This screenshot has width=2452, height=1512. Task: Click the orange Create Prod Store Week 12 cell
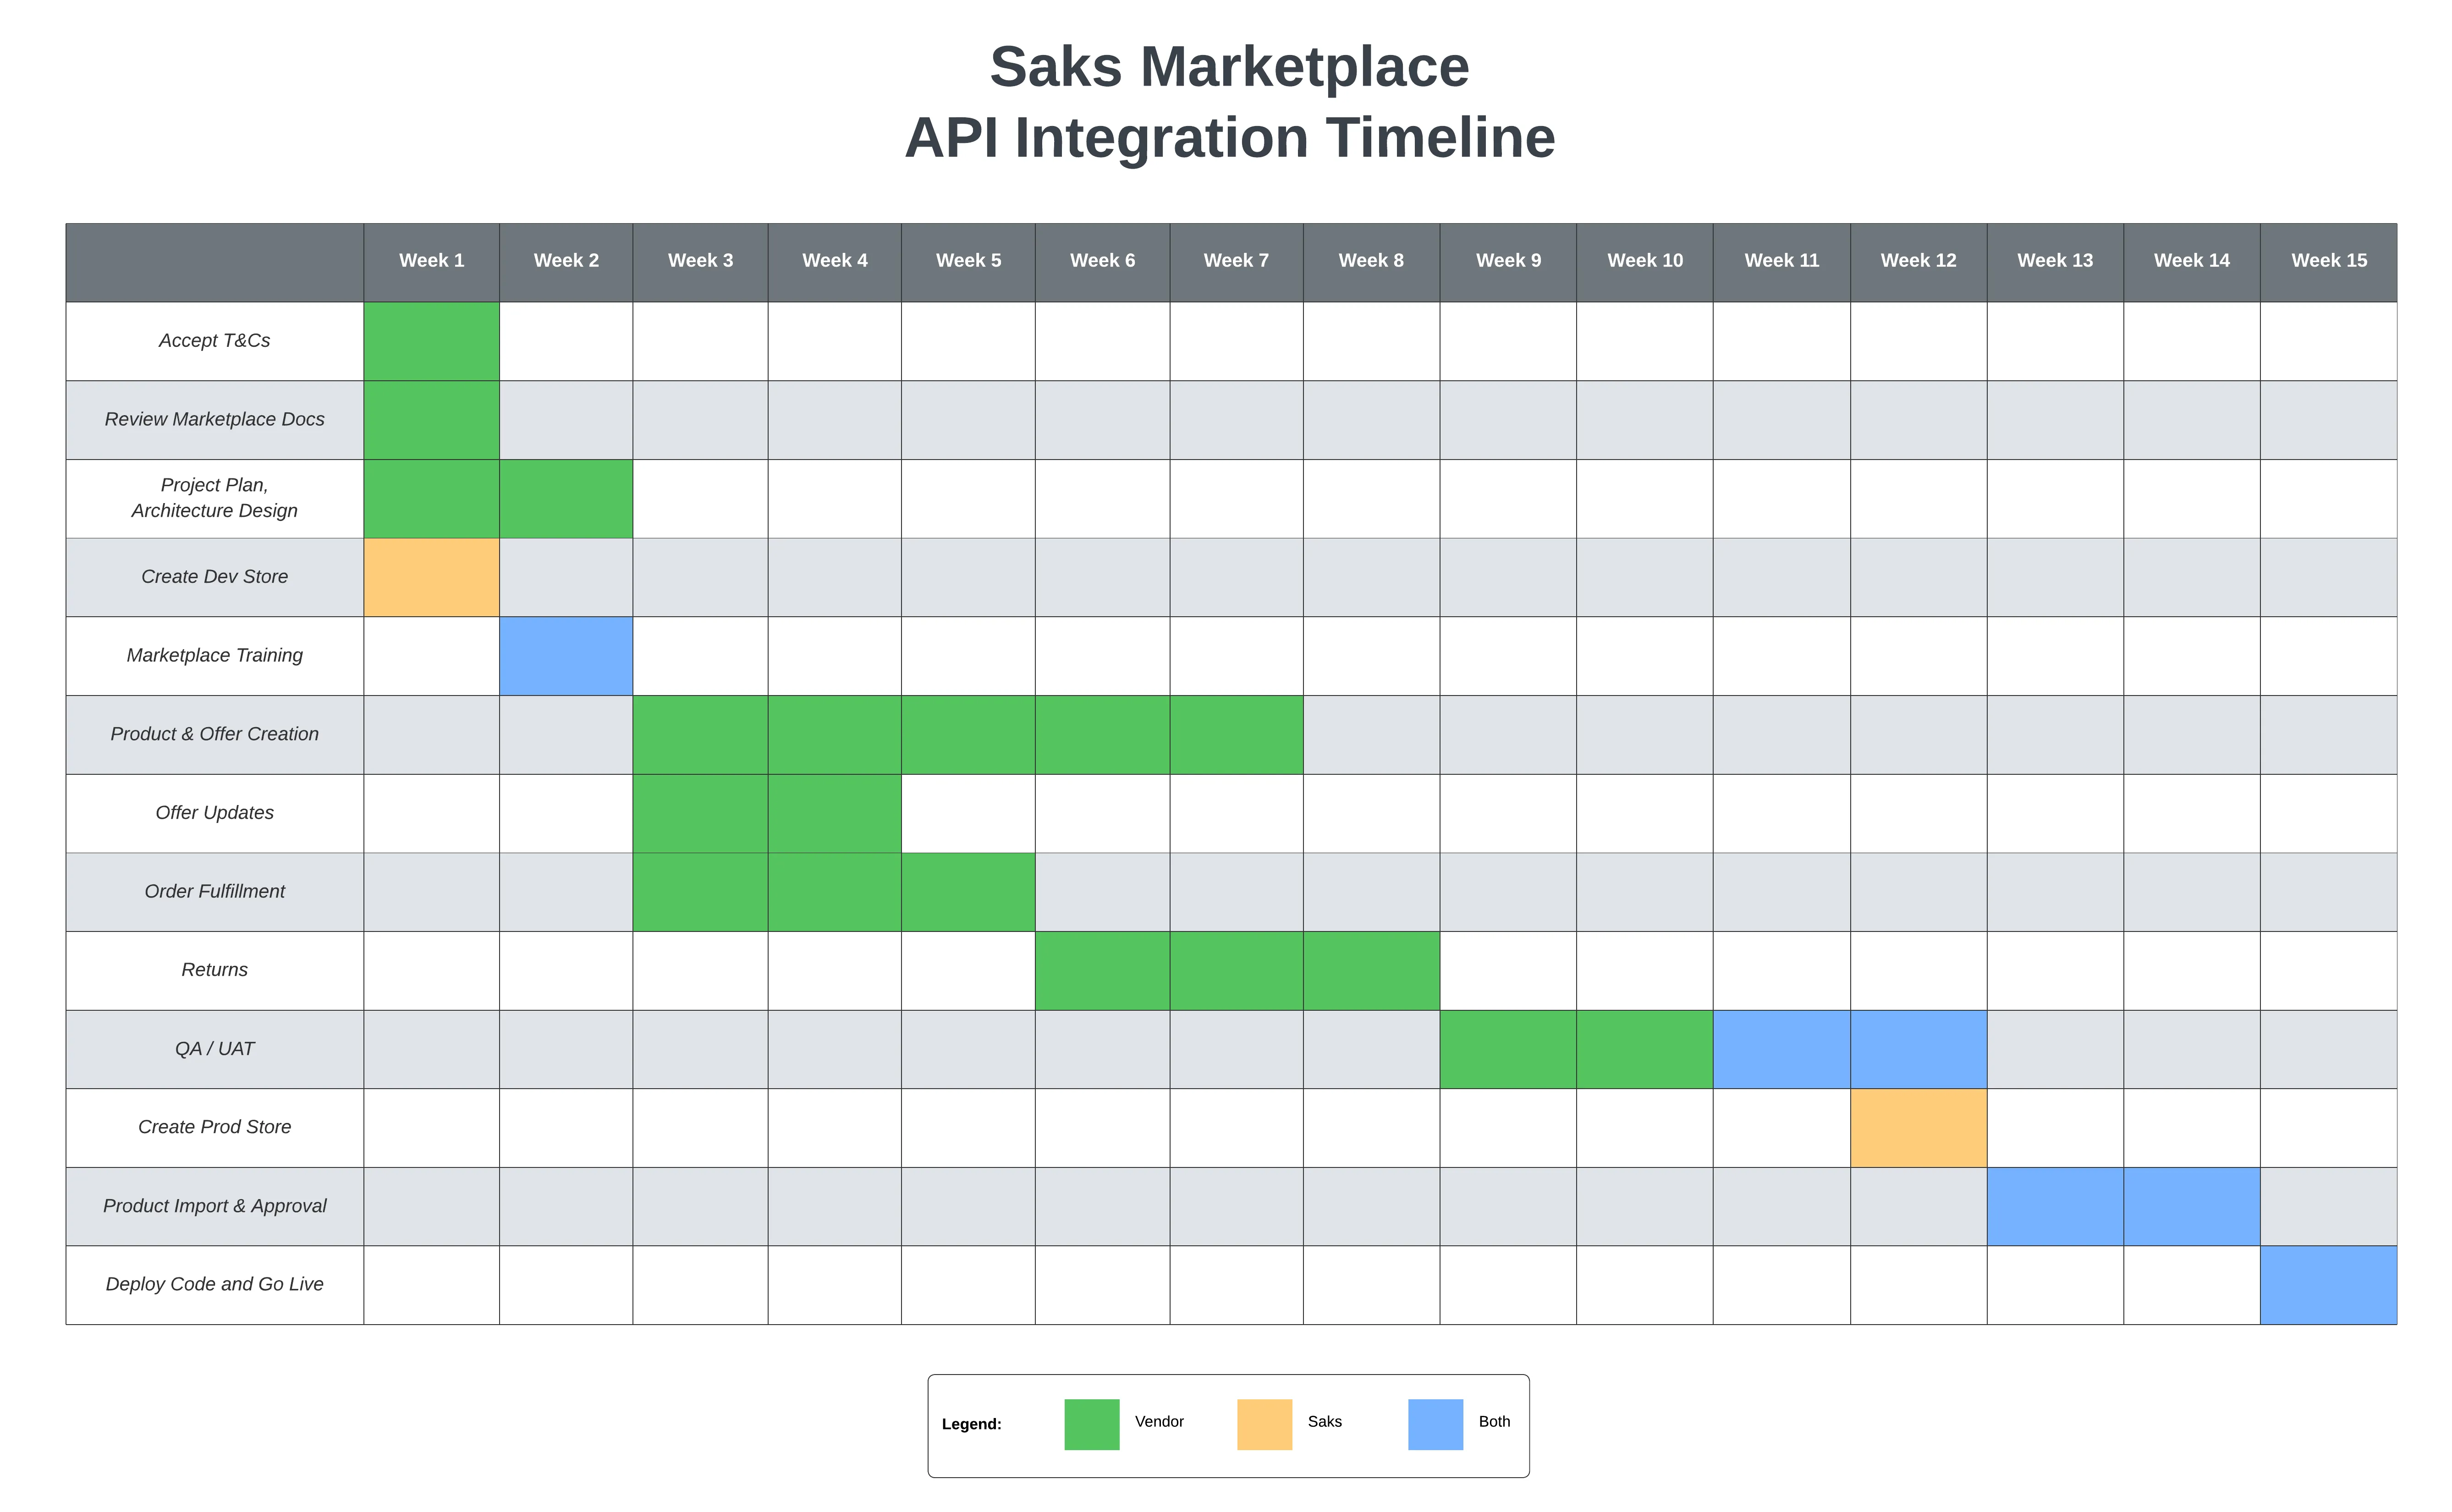(x=1918, y=1128)
